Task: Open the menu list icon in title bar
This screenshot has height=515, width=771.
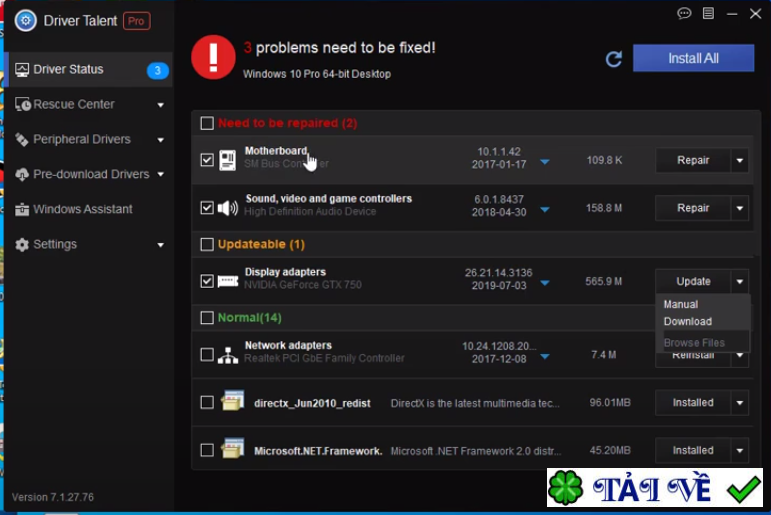Action: click(708, 14)
